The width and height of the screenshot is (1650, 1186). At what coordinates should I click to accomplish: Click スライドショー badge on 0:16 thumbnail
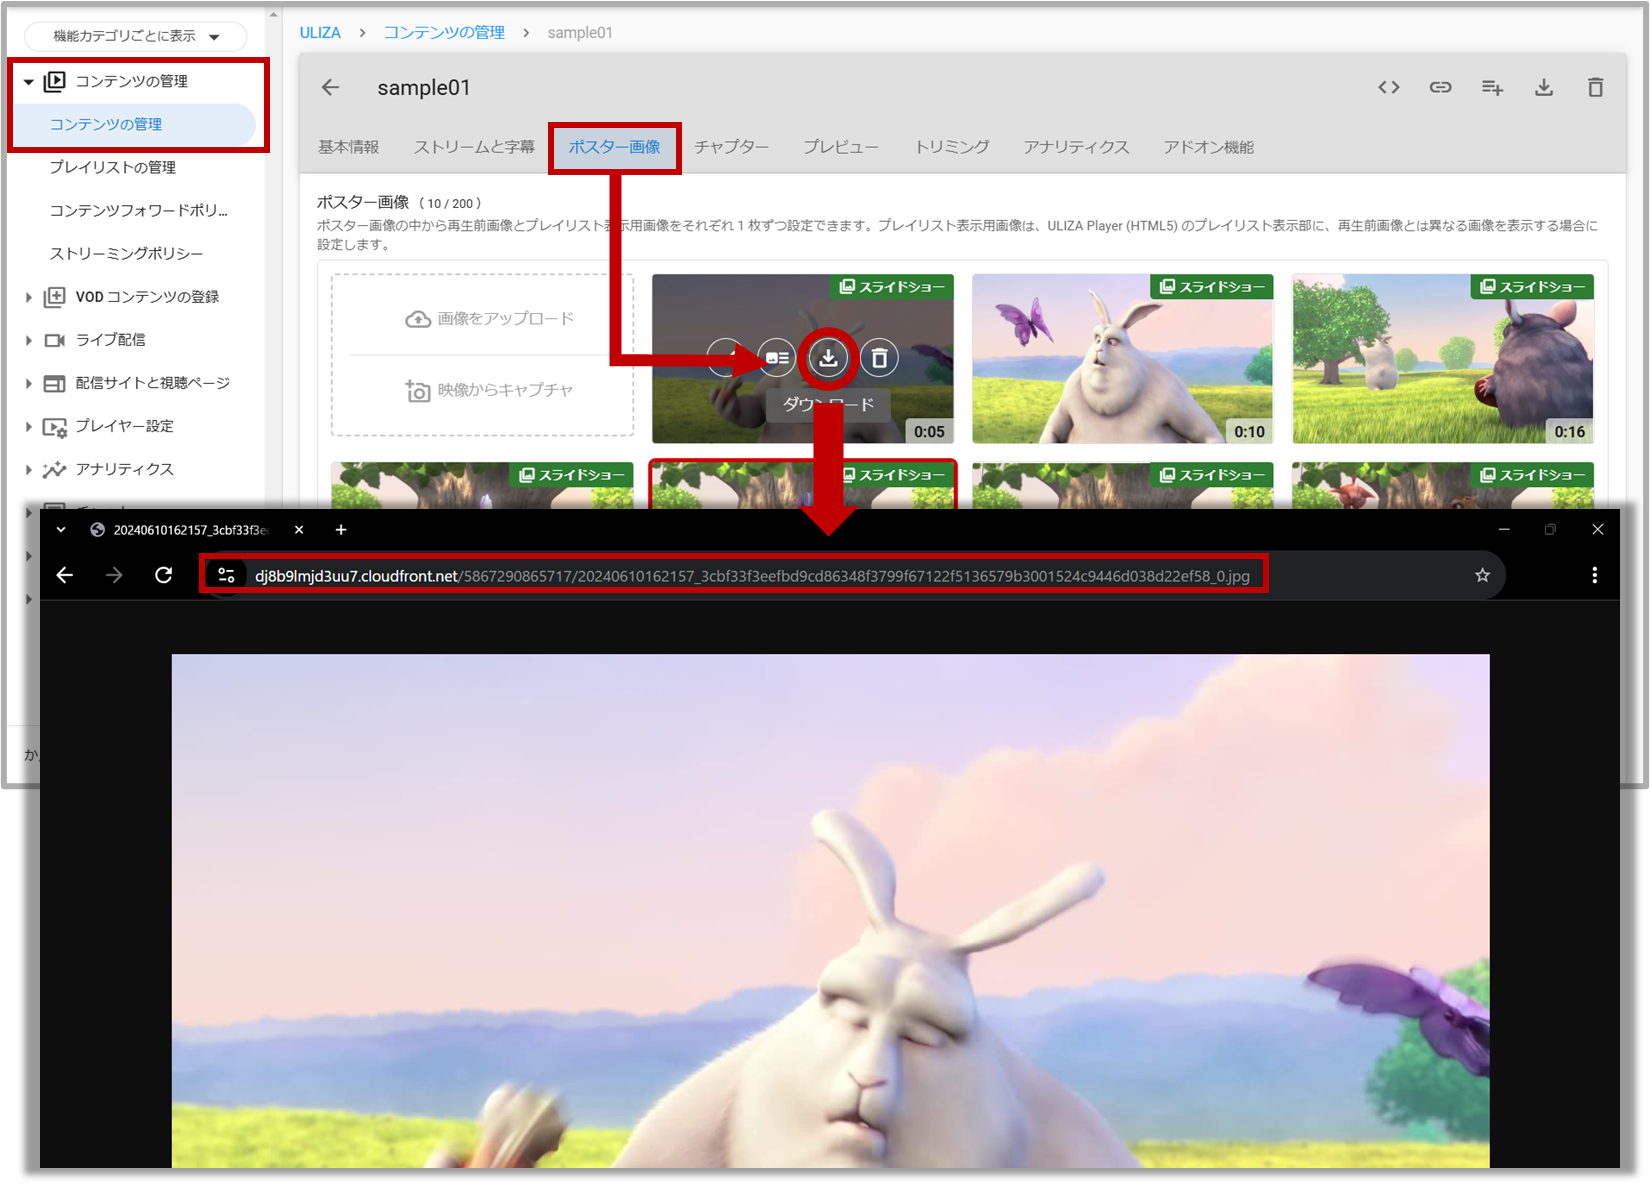click(1532, 287)
